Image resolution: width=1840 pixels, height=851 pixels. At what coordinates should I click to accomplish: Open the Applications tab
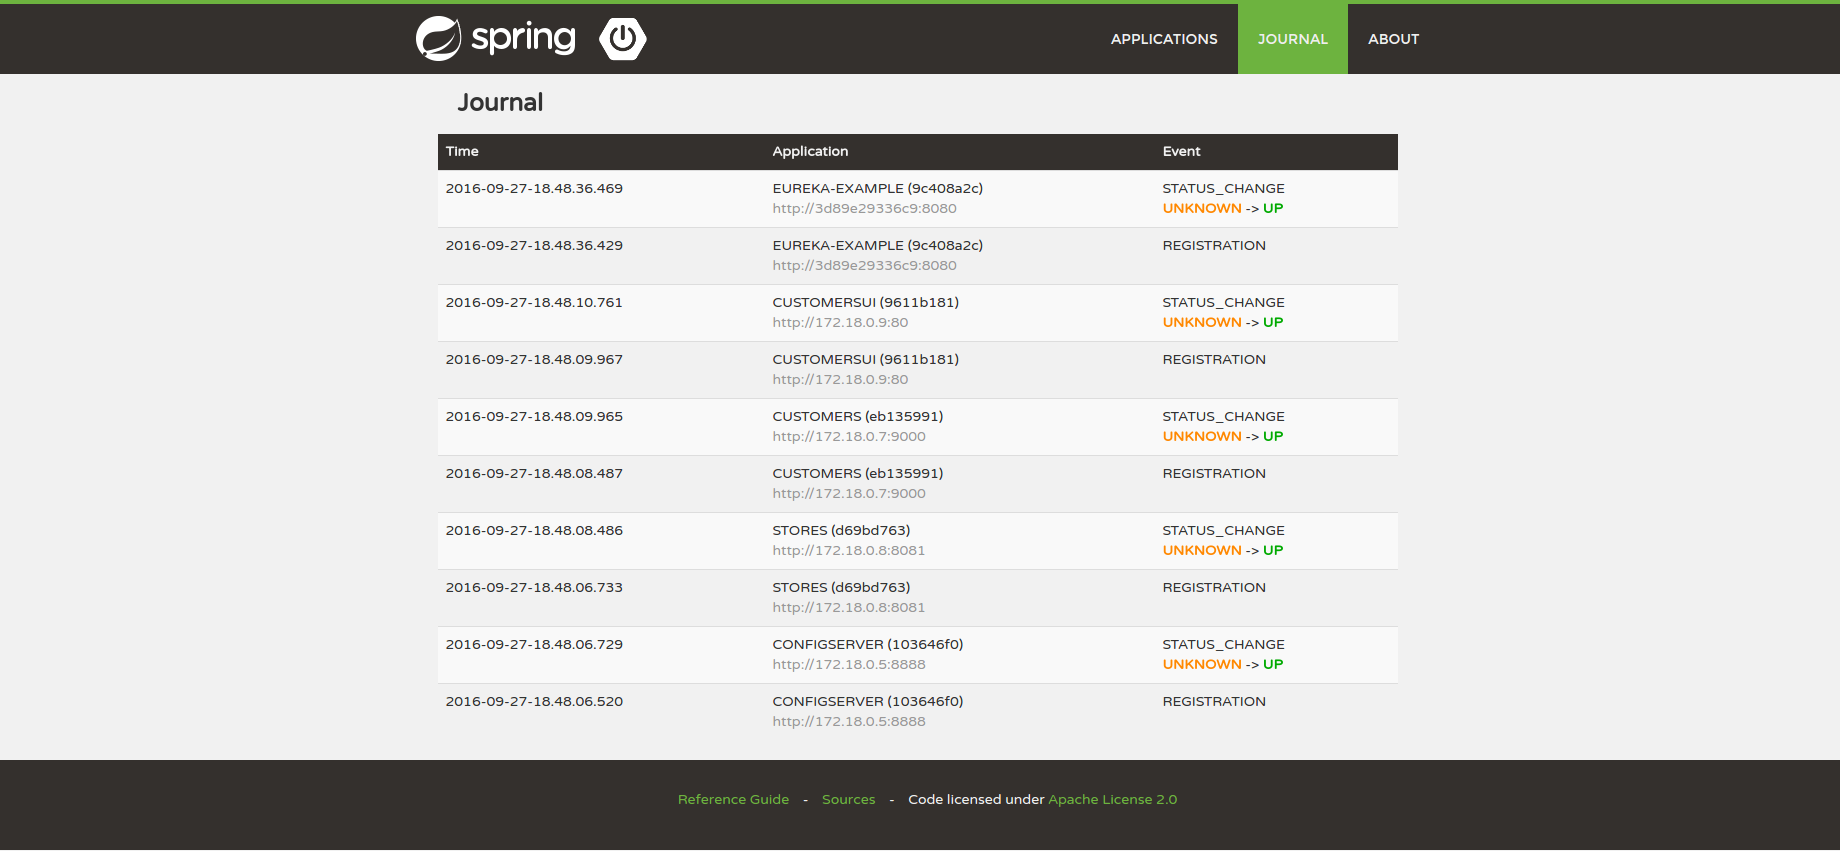tap(1163, 39)
